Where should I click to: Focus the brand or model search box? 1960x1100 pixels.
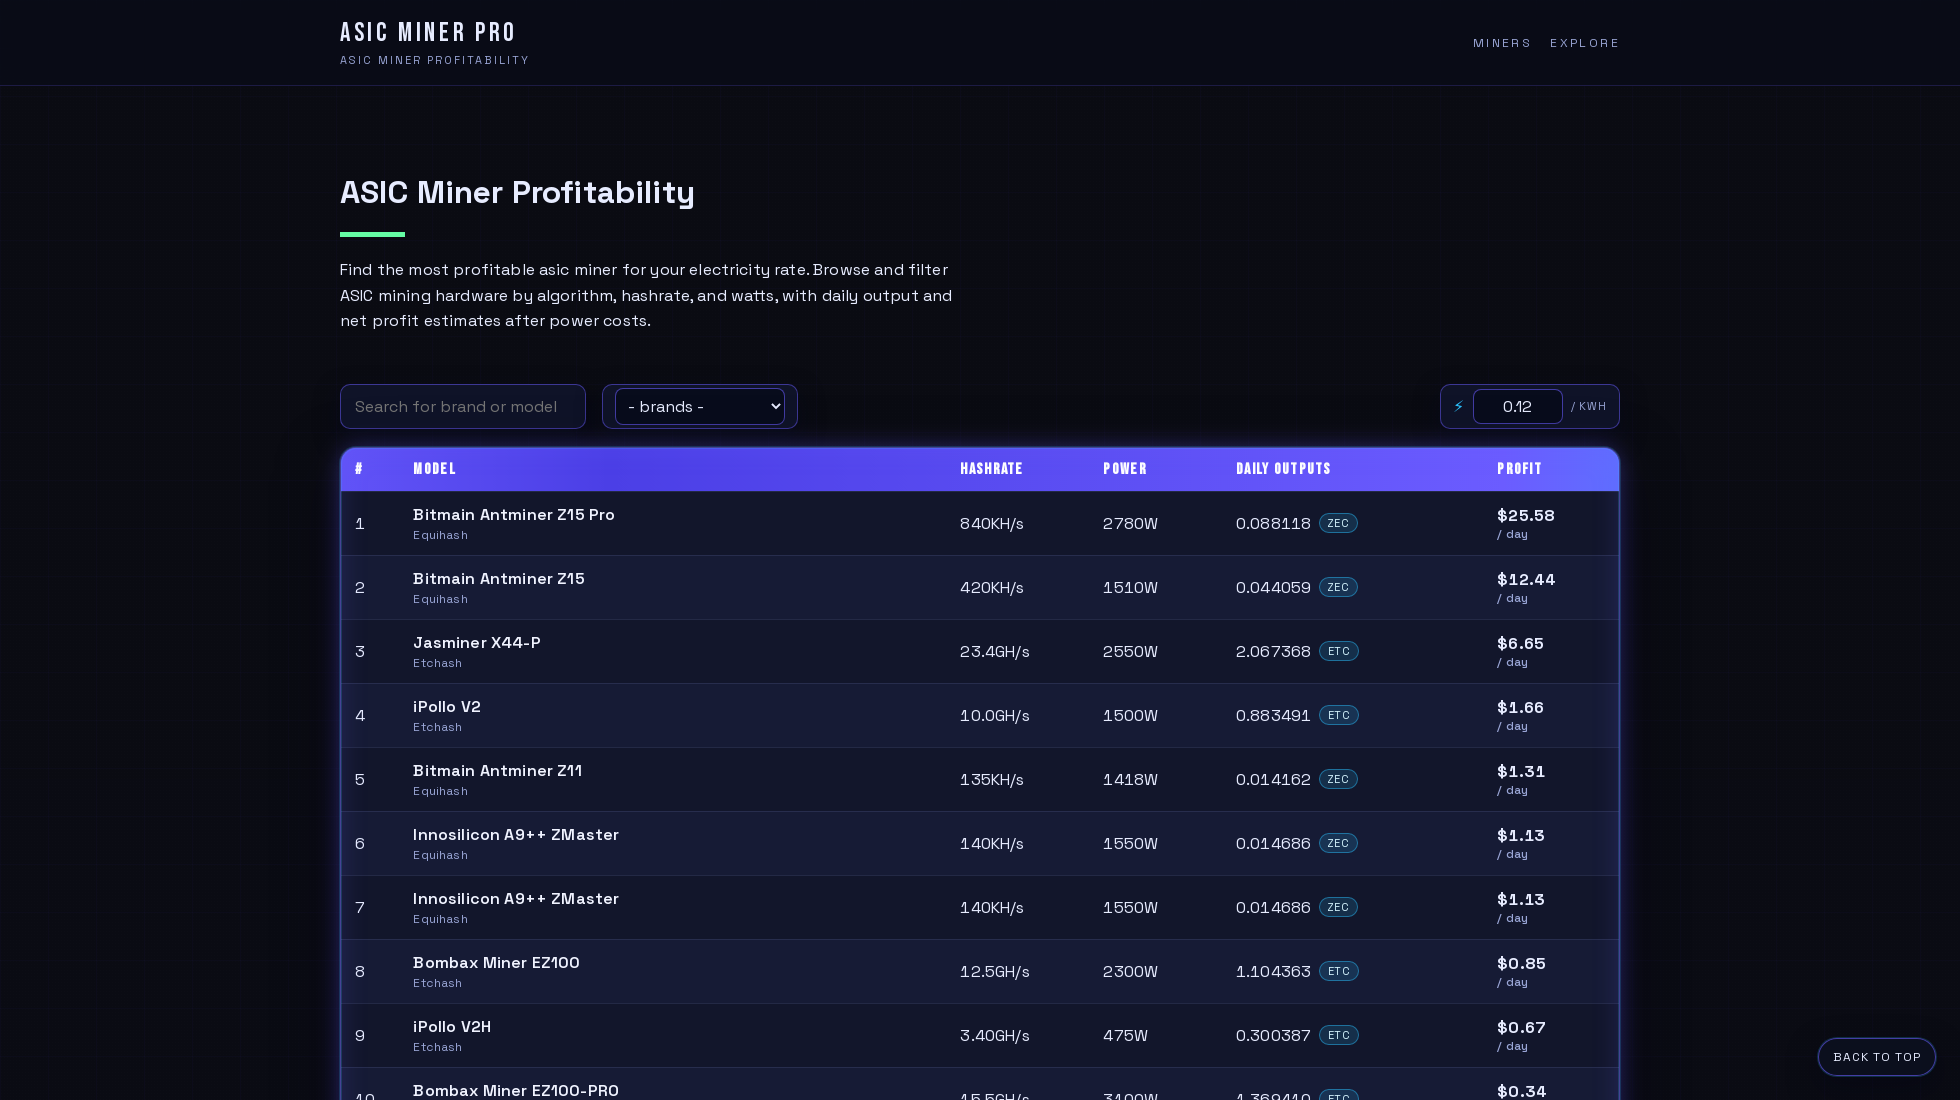point(463,406)
